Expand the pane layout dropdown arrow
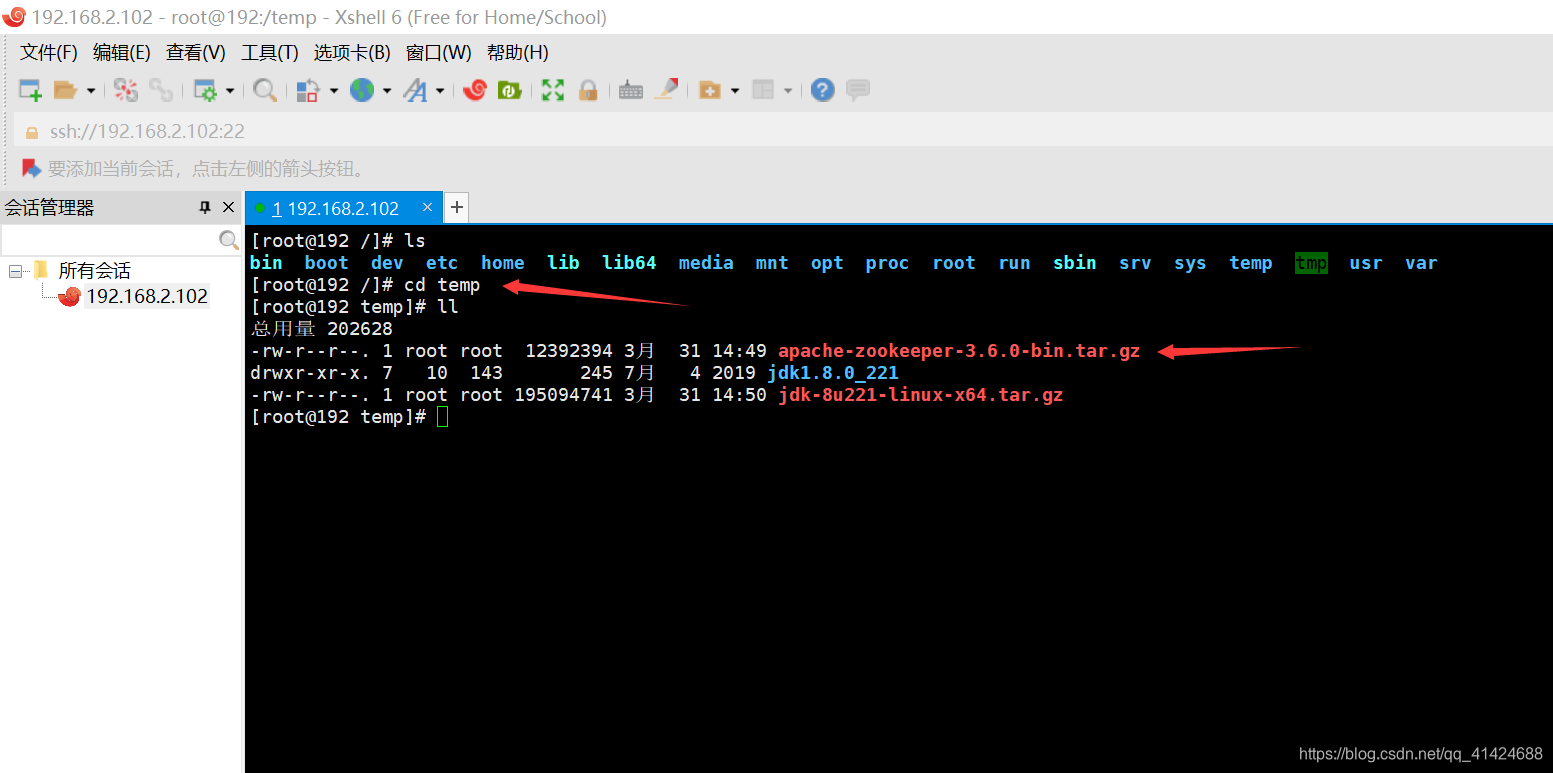The height and width of the screenshot is (773, 1553). tap(788, 91)
